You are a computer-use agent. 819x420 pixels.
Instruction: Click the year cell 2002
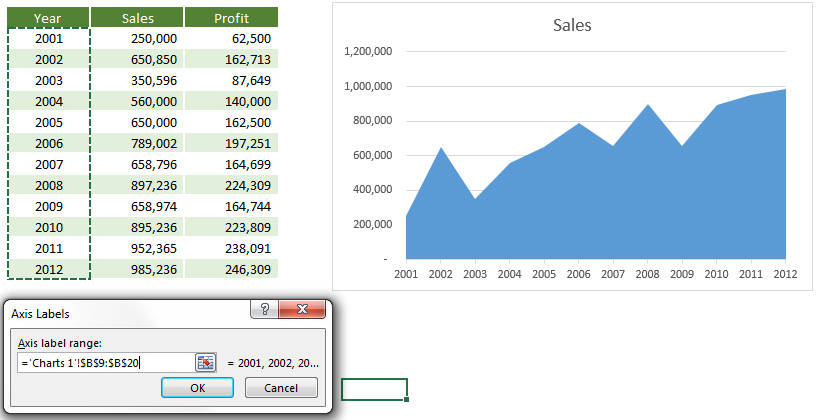coord(49,60)
